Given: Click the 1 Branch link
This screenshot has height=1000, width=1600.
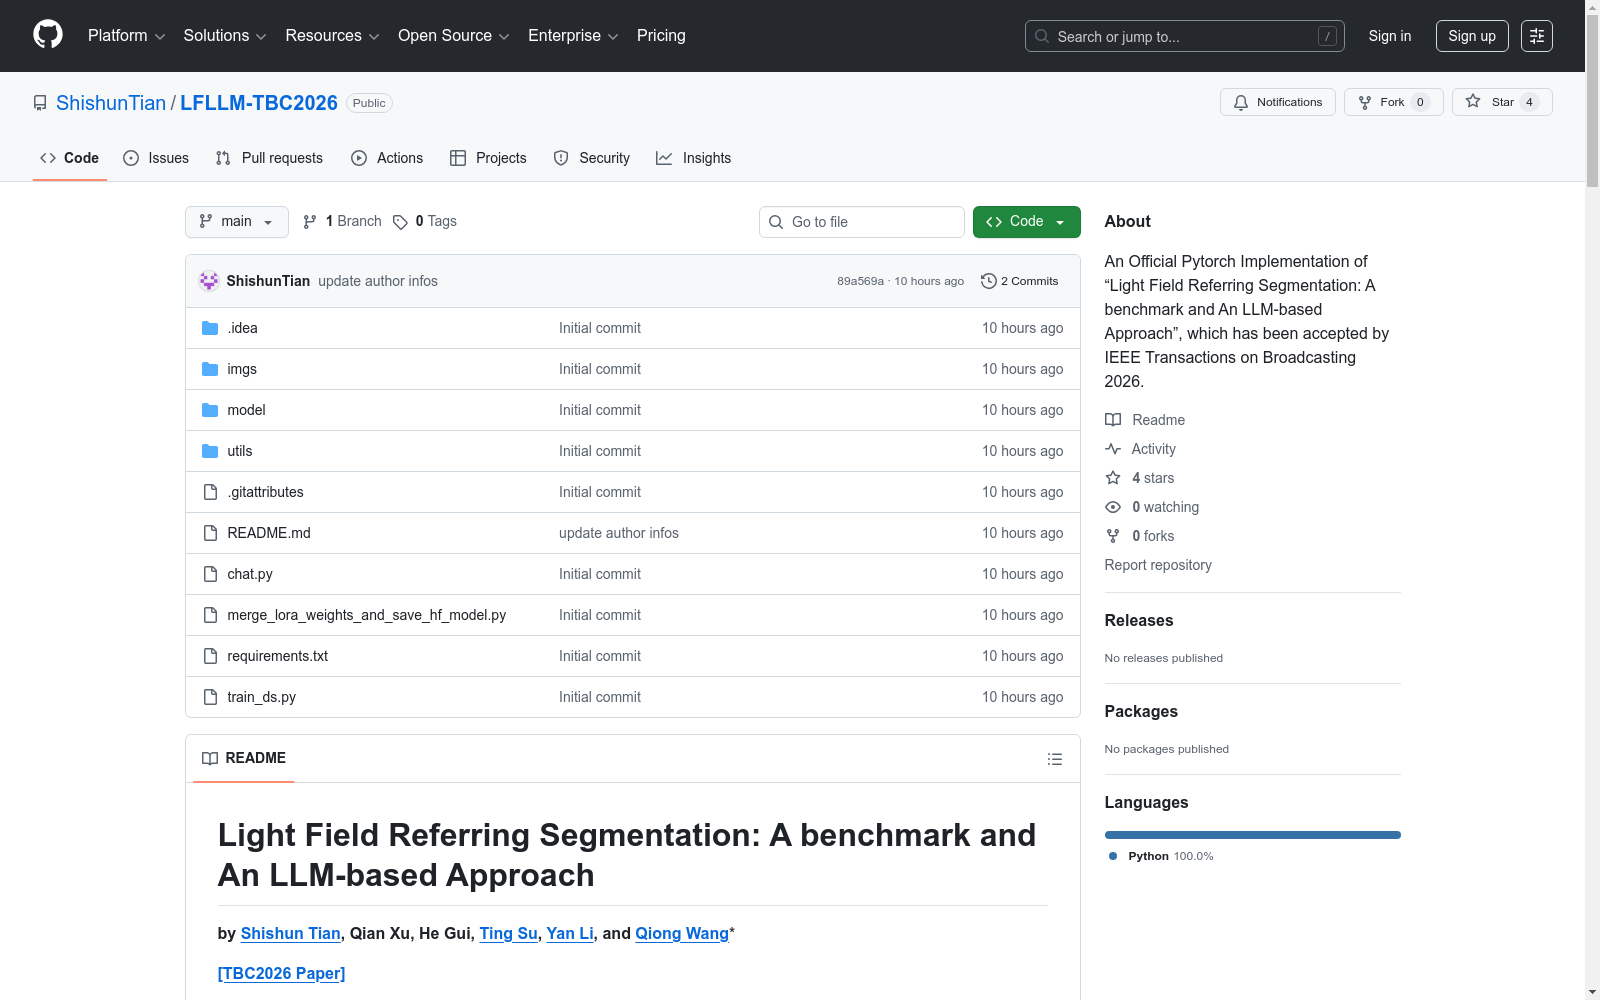Looking at the screenshot, I should pyautogui.click(x=342, y=221).
